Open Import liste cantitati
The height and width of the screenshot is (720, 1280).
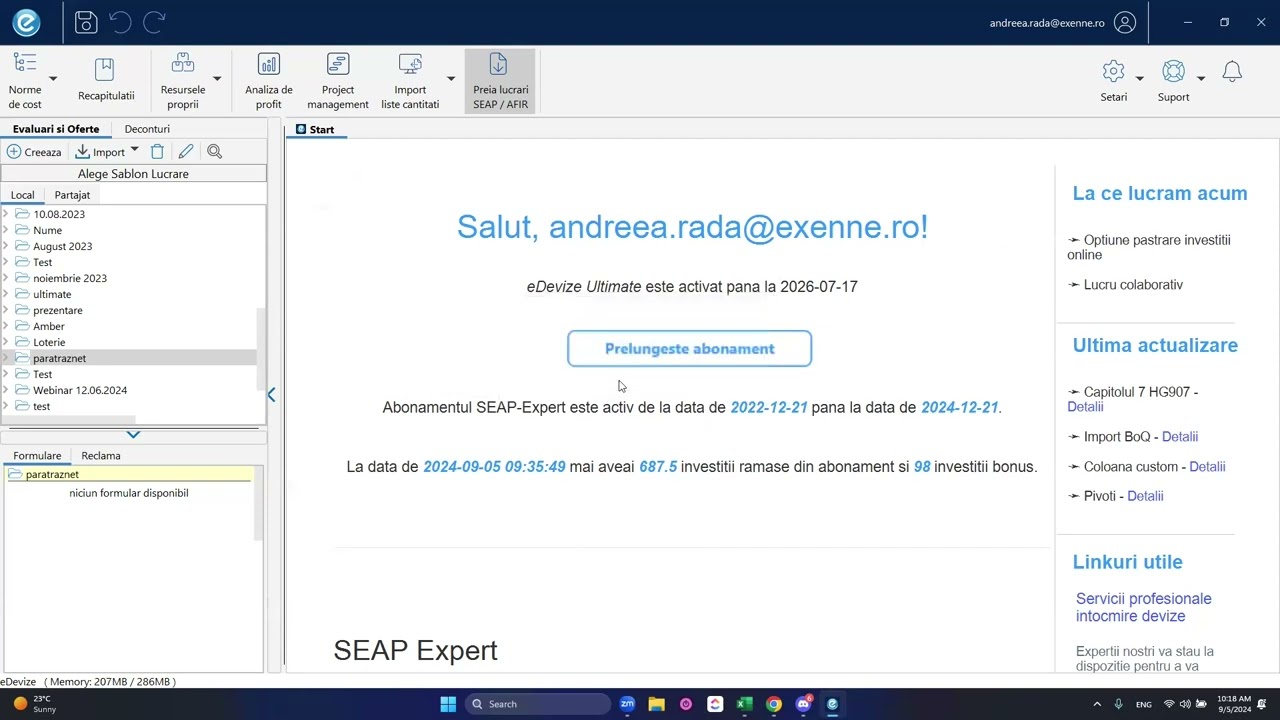coord(410,81)
